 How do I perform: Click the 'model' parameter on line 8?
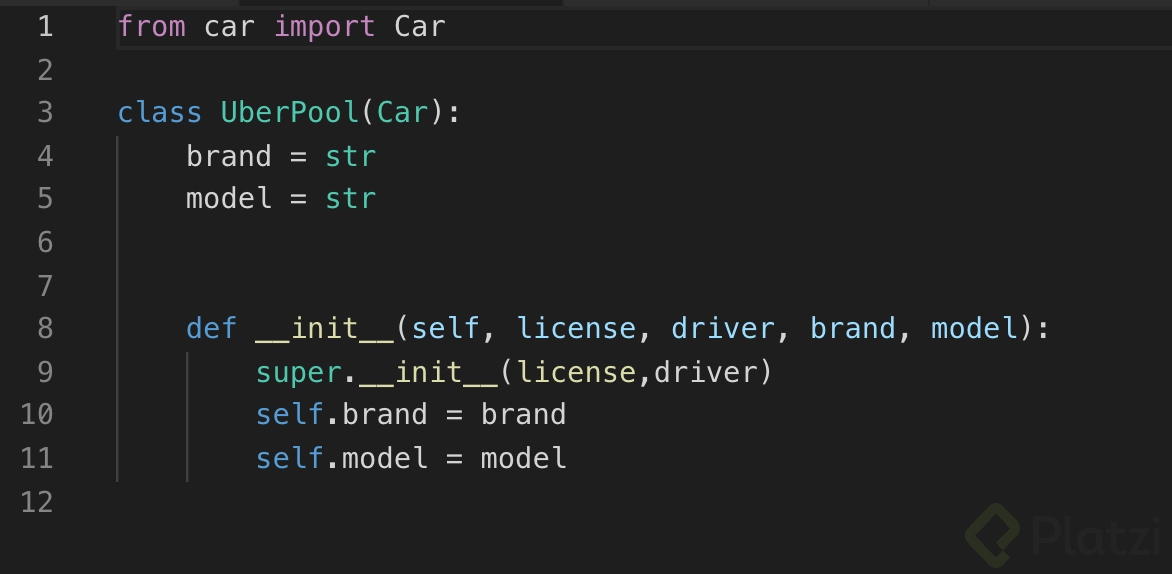[x=975, y=328]
